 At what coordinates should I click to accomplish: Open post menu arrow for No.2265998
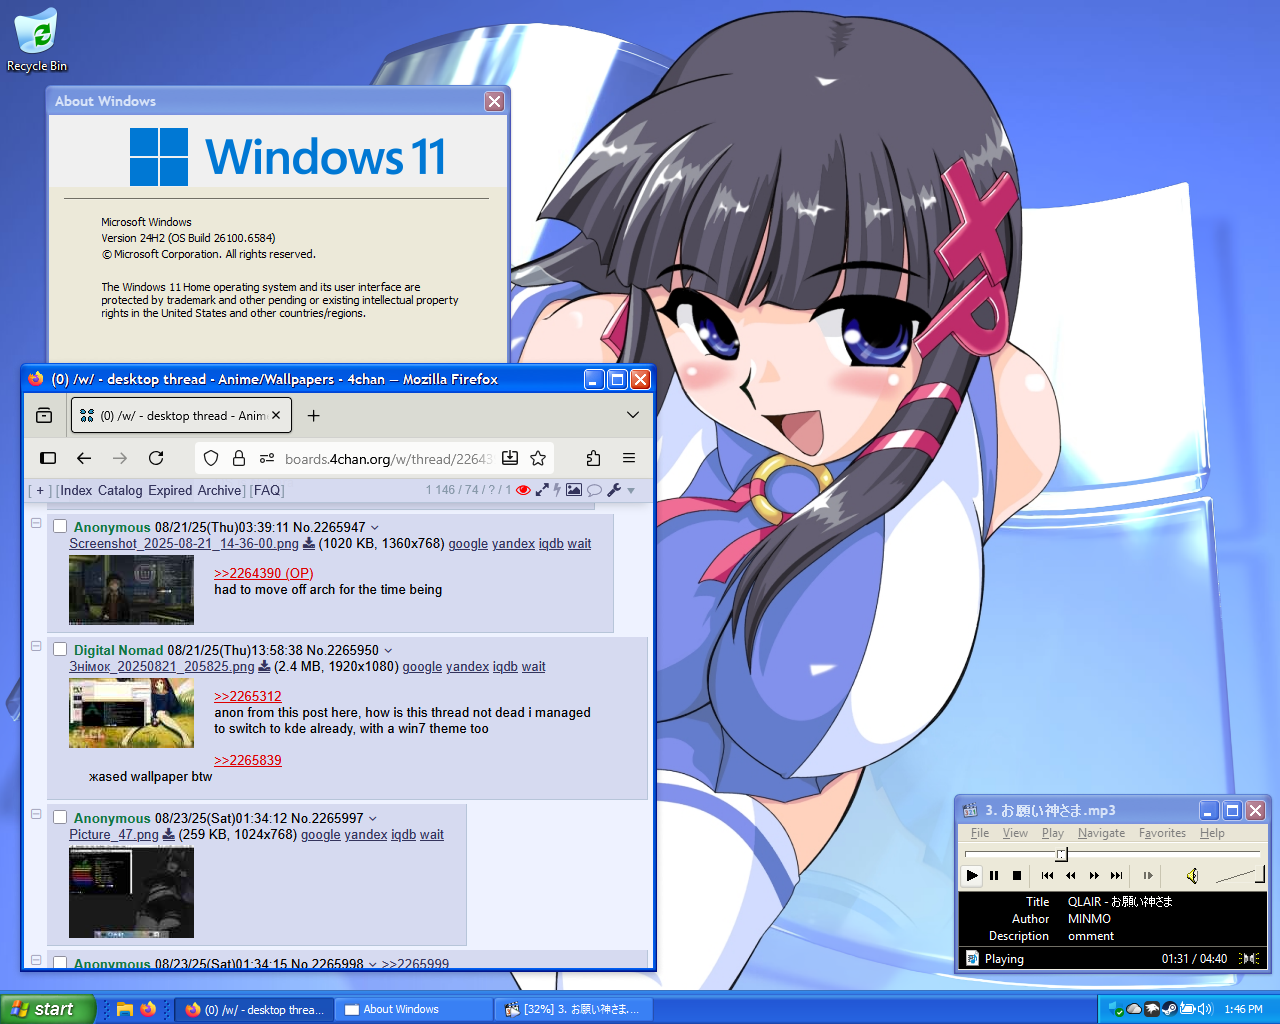point(372,964)
